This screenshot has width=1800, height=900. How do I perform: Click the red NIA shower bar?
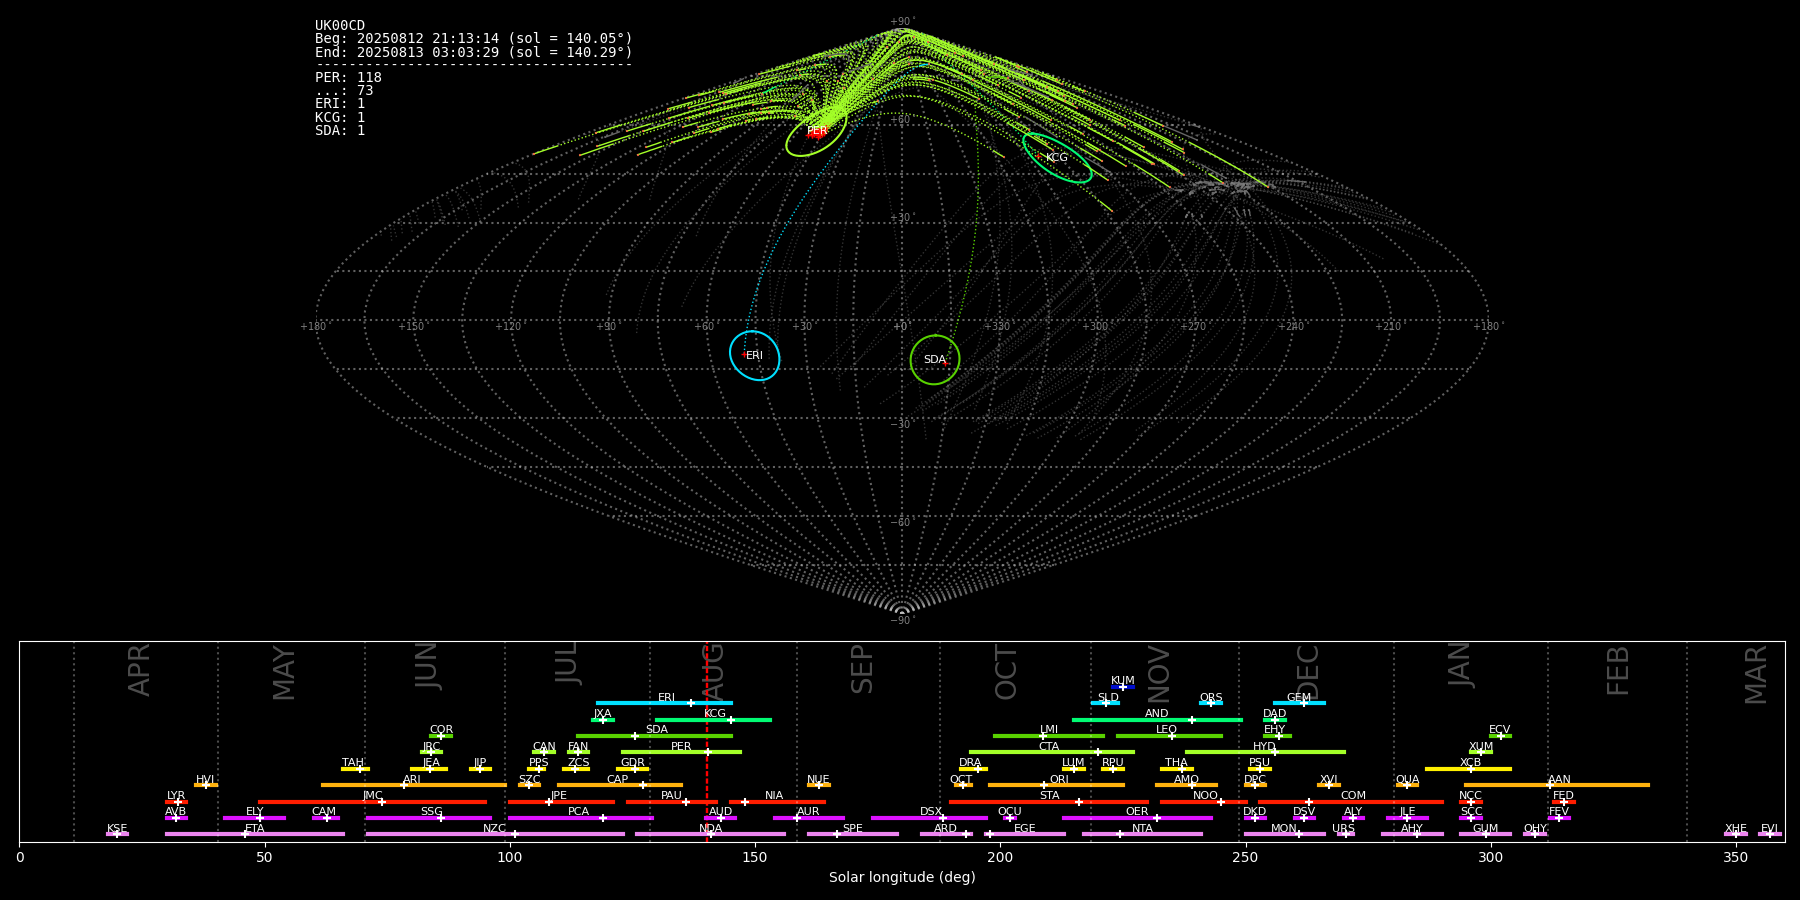click(x=777, y=801)
